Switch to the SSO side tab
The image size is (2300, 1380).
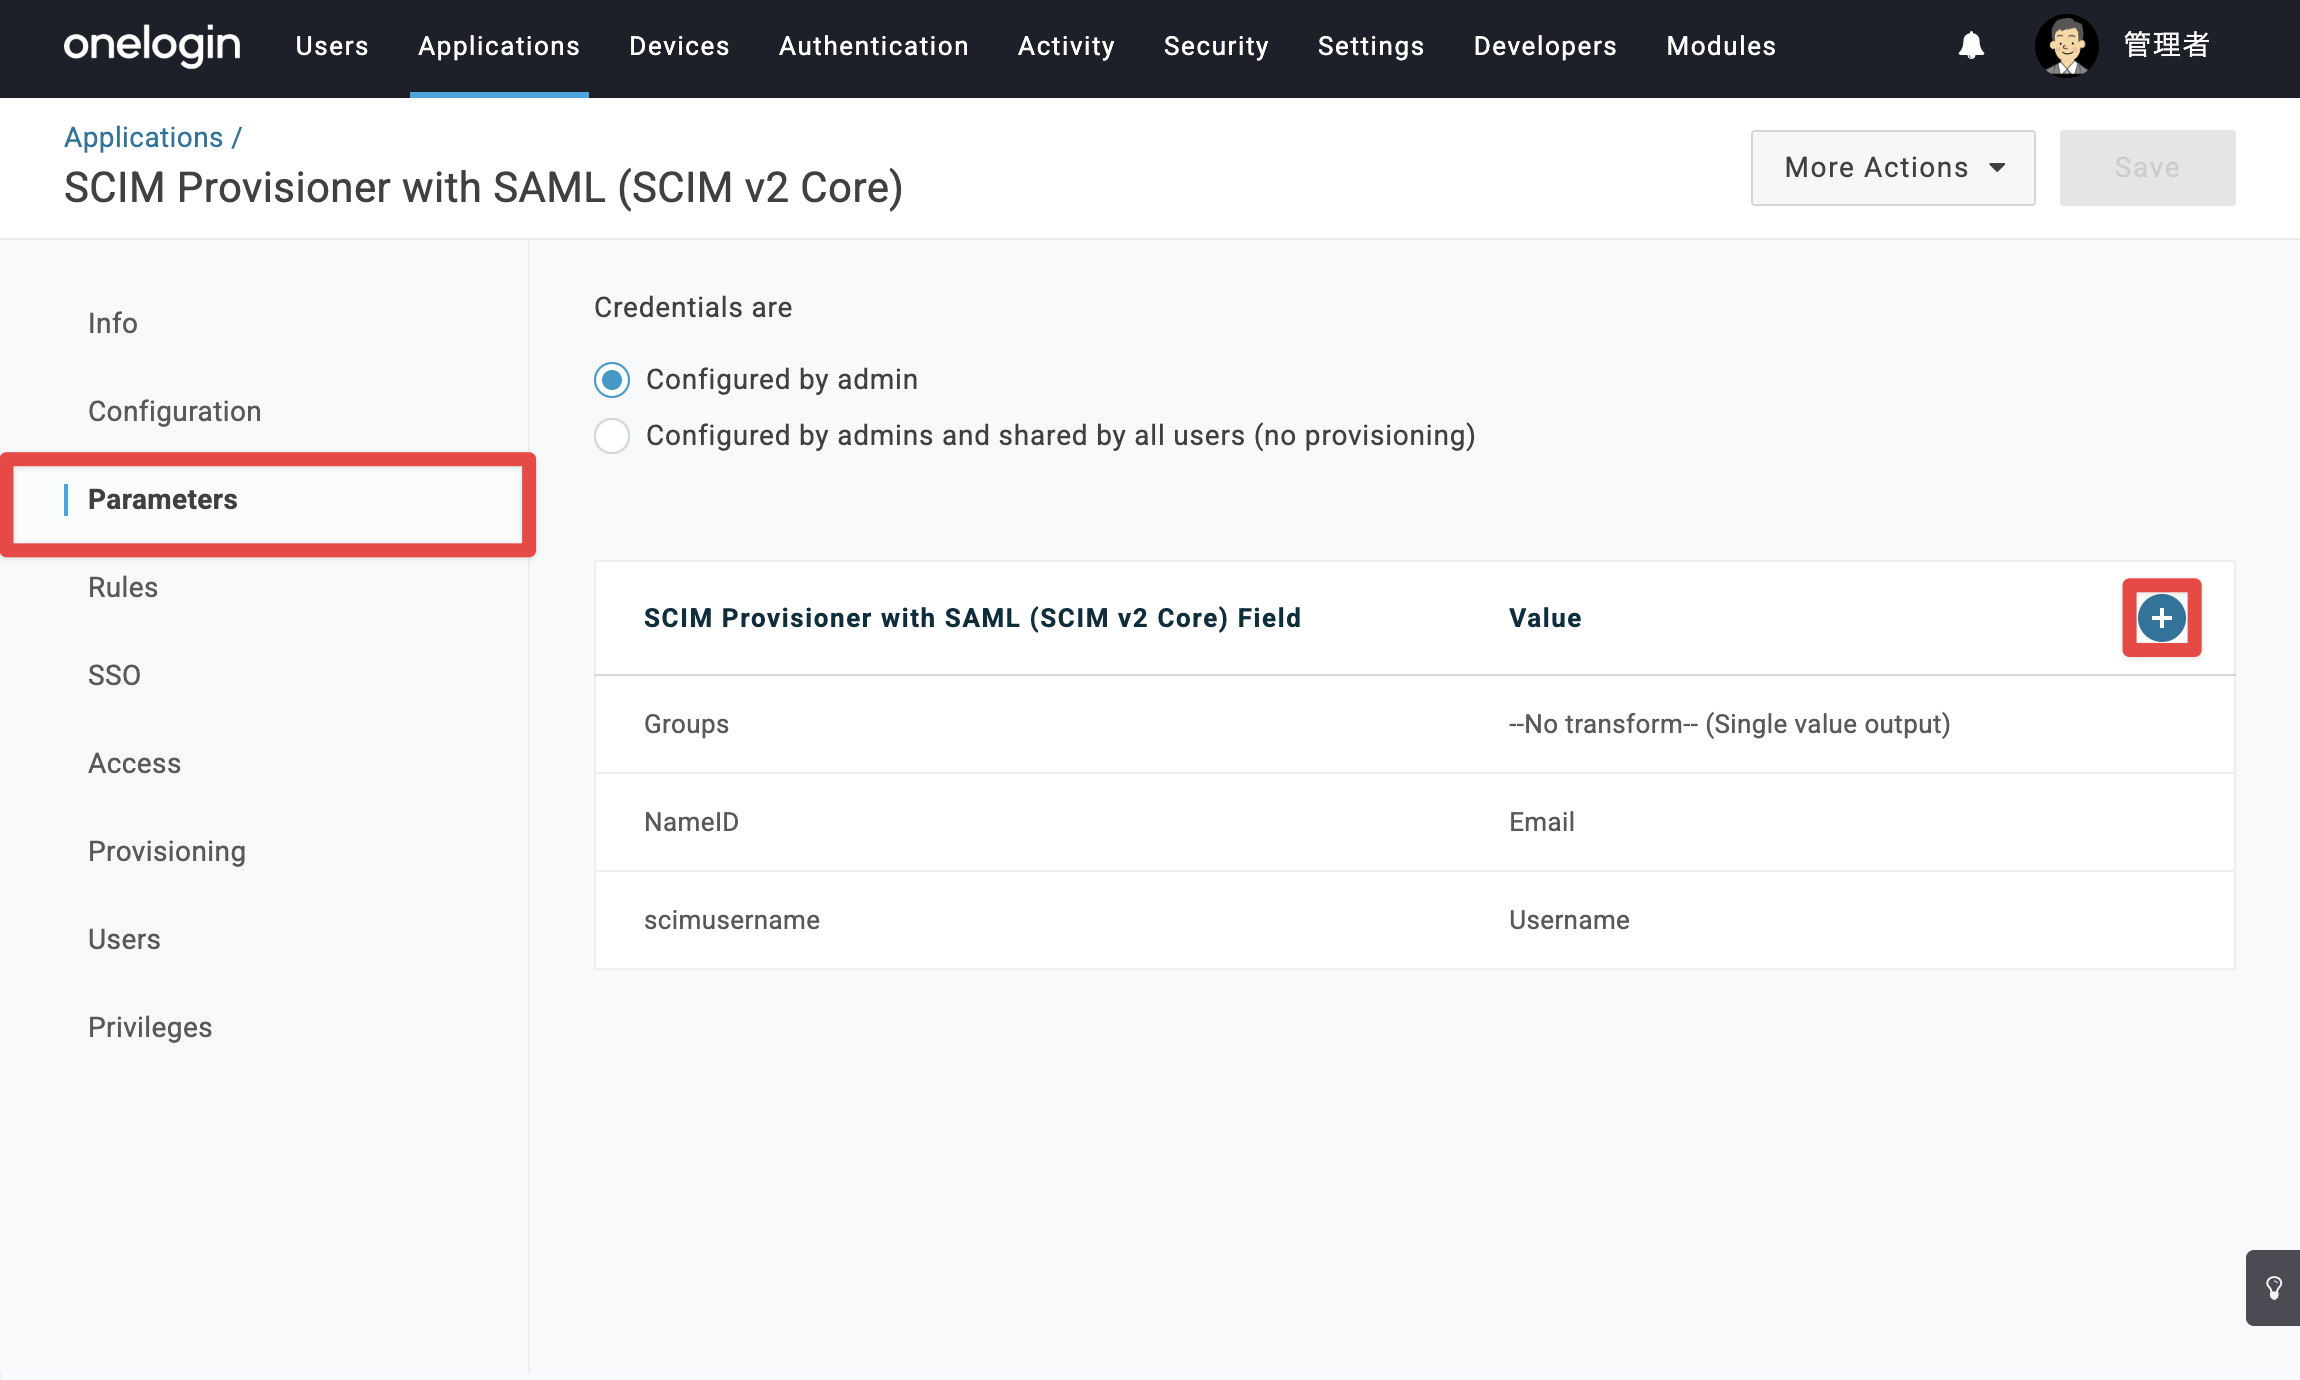[114, 675]
